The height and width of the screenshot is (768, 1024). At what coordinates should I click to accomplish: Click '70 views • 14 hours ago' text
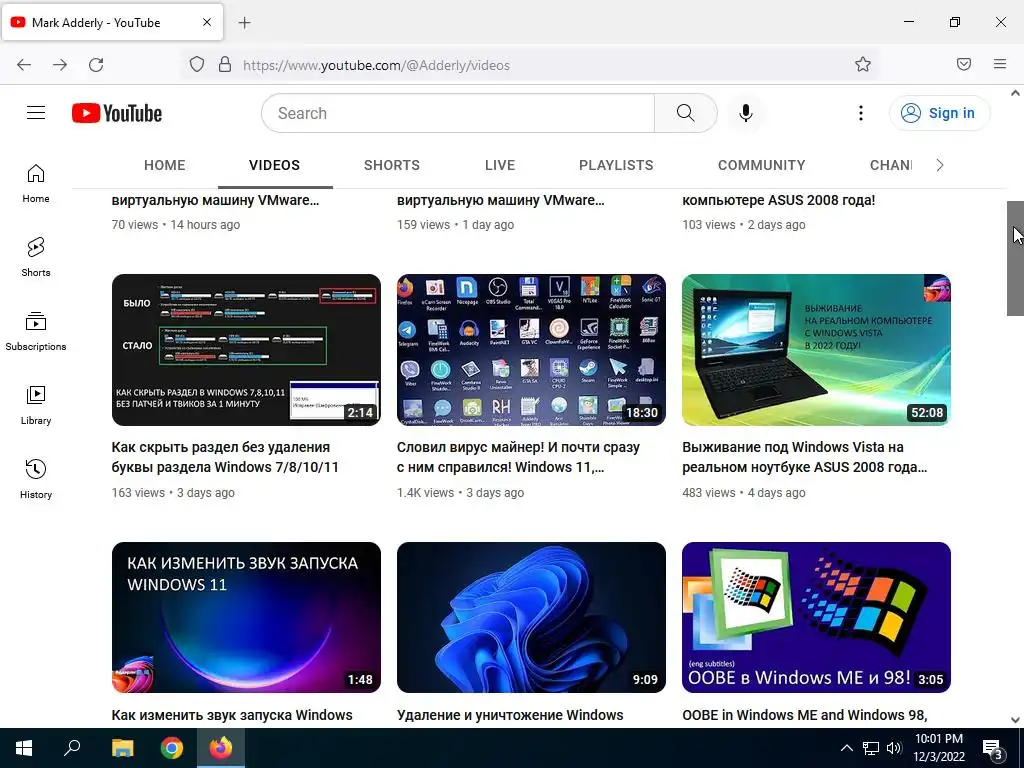(x=176, y=225)
